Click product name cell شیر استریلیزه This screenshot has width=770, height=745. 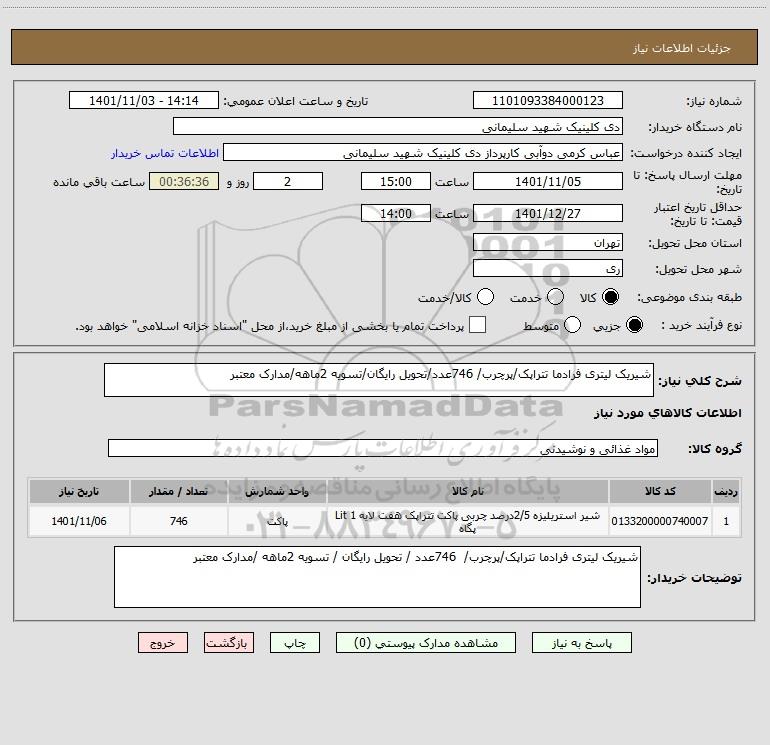coord(468,521)
